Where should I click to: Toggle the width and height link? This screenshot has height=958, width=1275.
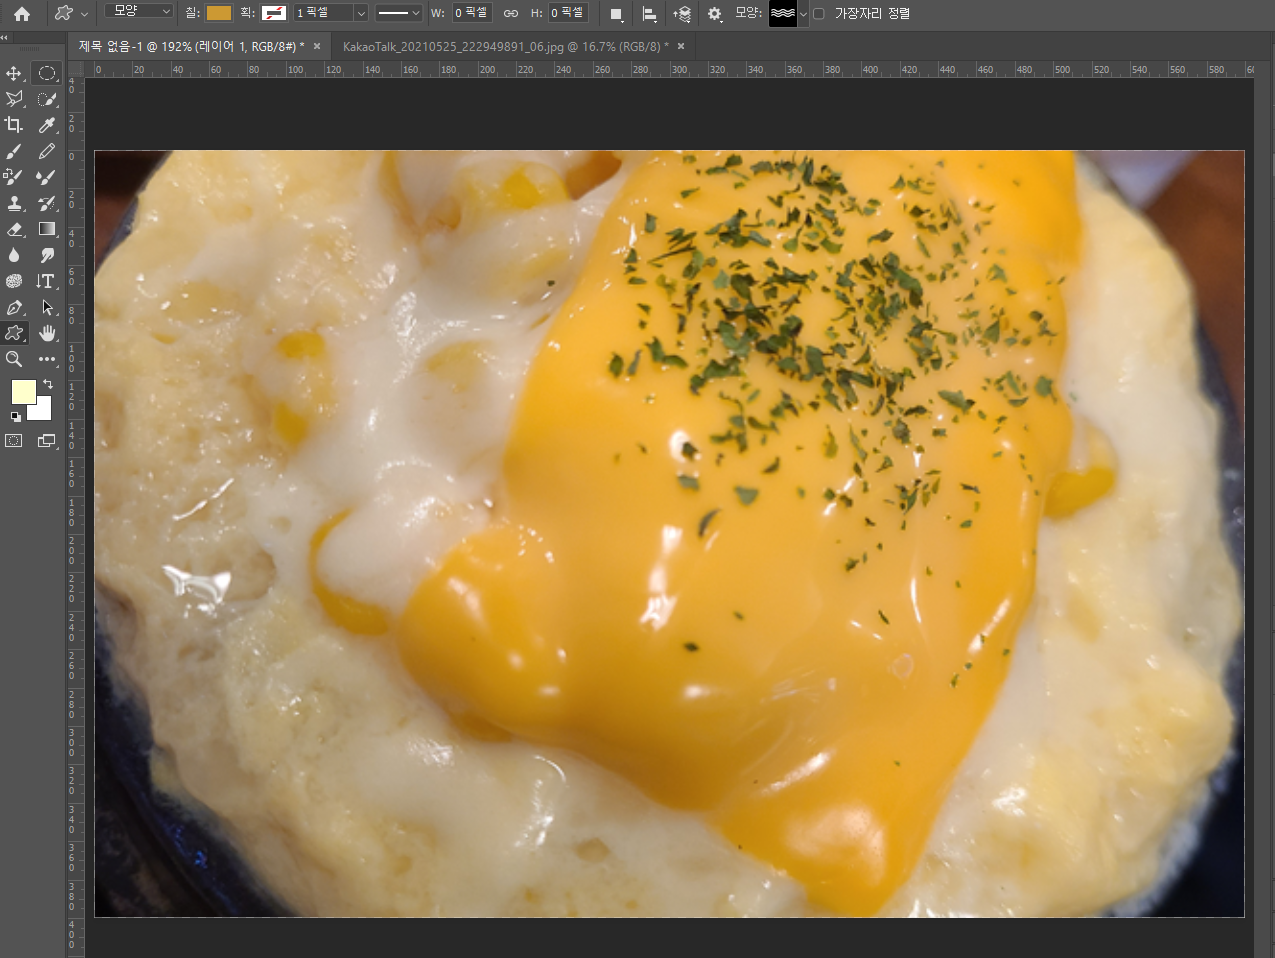tap(511, 14)
